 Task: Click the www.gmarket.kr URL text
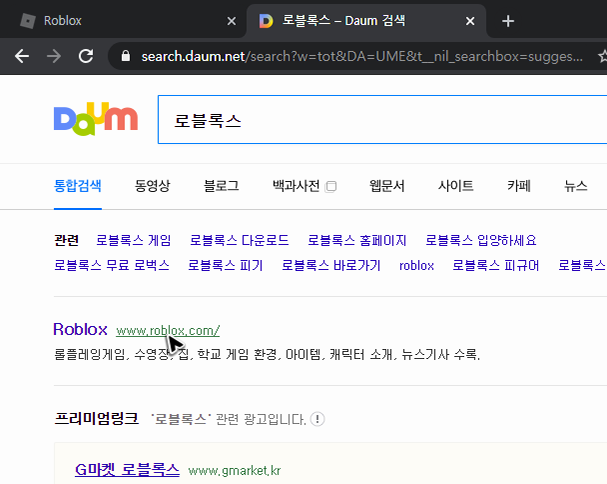tap(235, 471)
